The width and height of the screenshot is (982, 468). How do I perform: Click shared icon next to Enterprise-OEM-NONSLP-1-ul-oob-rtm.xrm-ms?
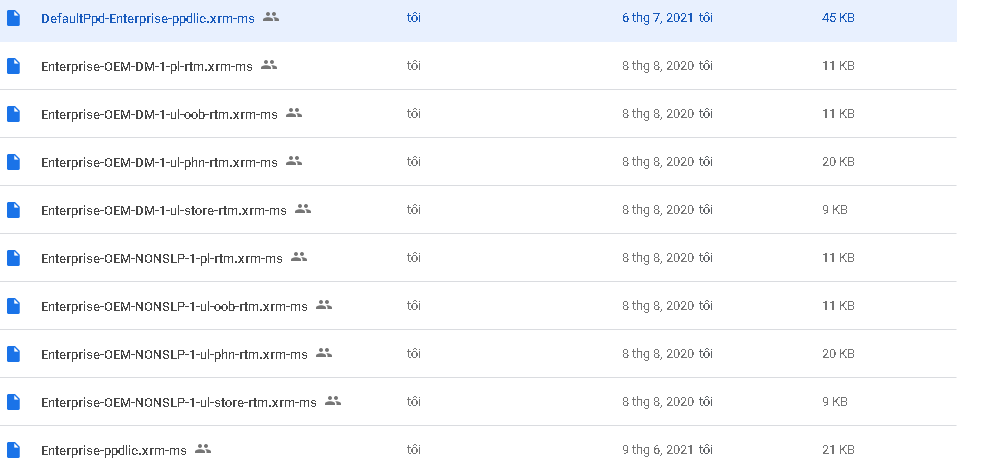tap(323, 305)
